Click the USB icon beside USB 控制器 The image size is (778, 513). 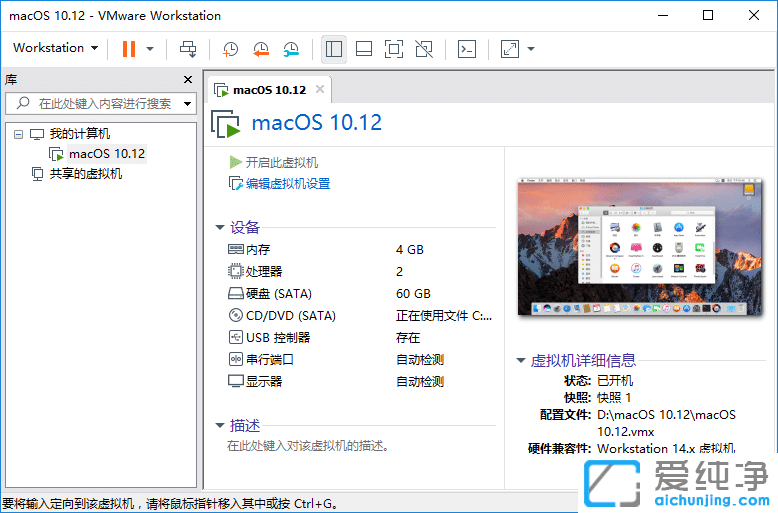click(x=236, y=337)
